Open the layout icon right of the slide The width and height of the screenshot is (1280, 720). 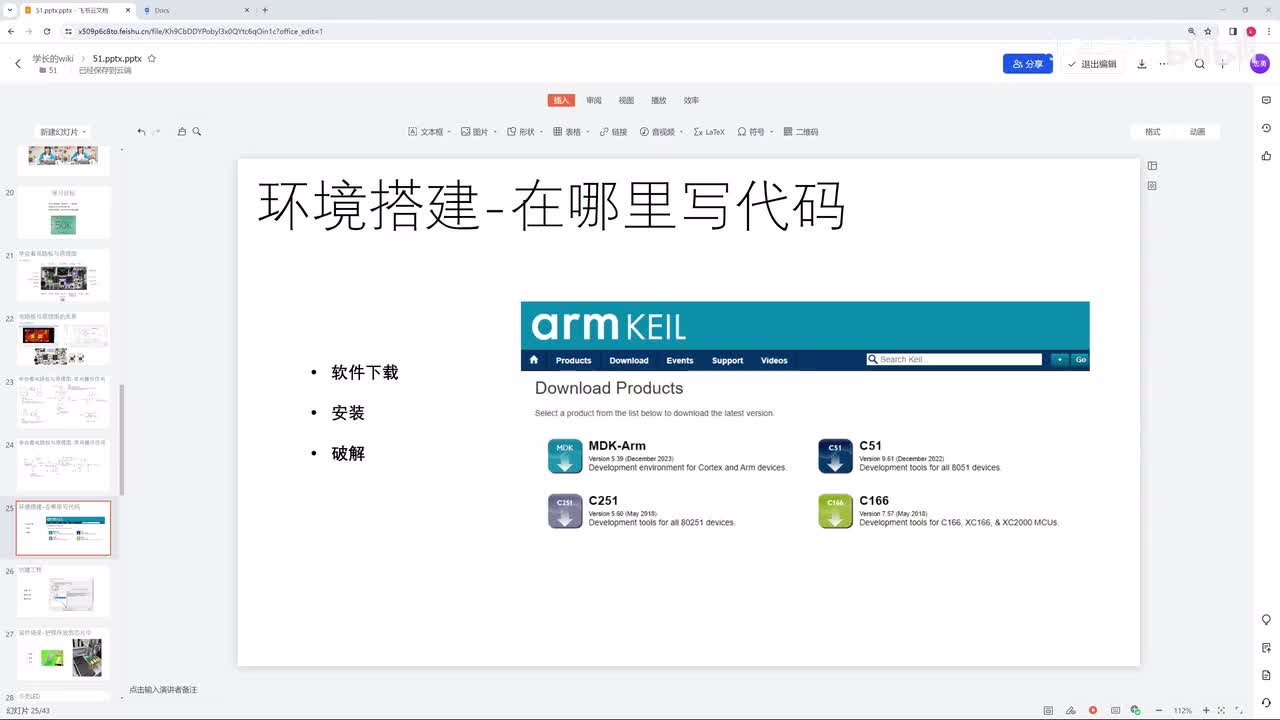(x=1152, y=166)
